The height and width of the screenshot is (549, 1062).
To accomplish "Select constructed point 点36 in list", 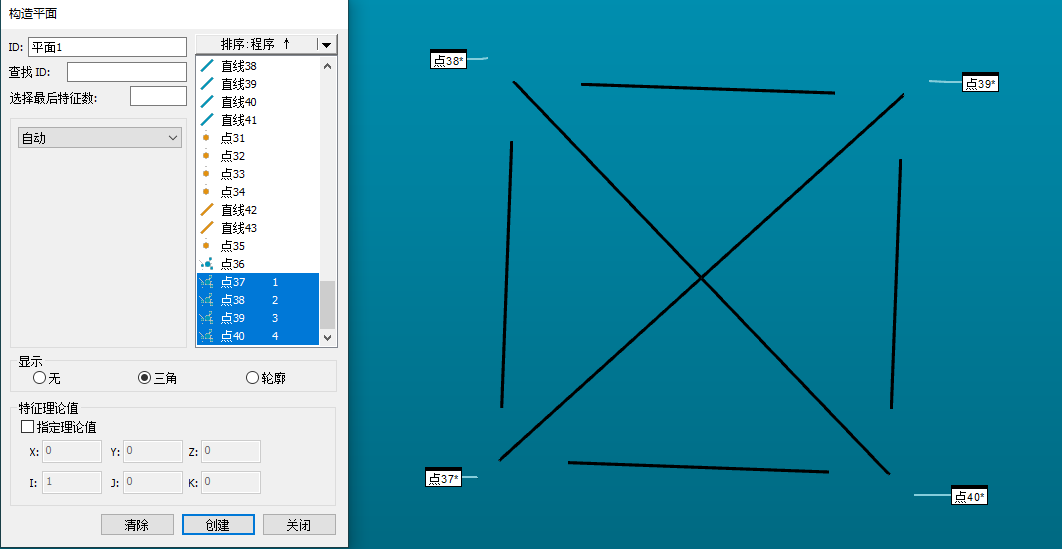I will [232, 264].
